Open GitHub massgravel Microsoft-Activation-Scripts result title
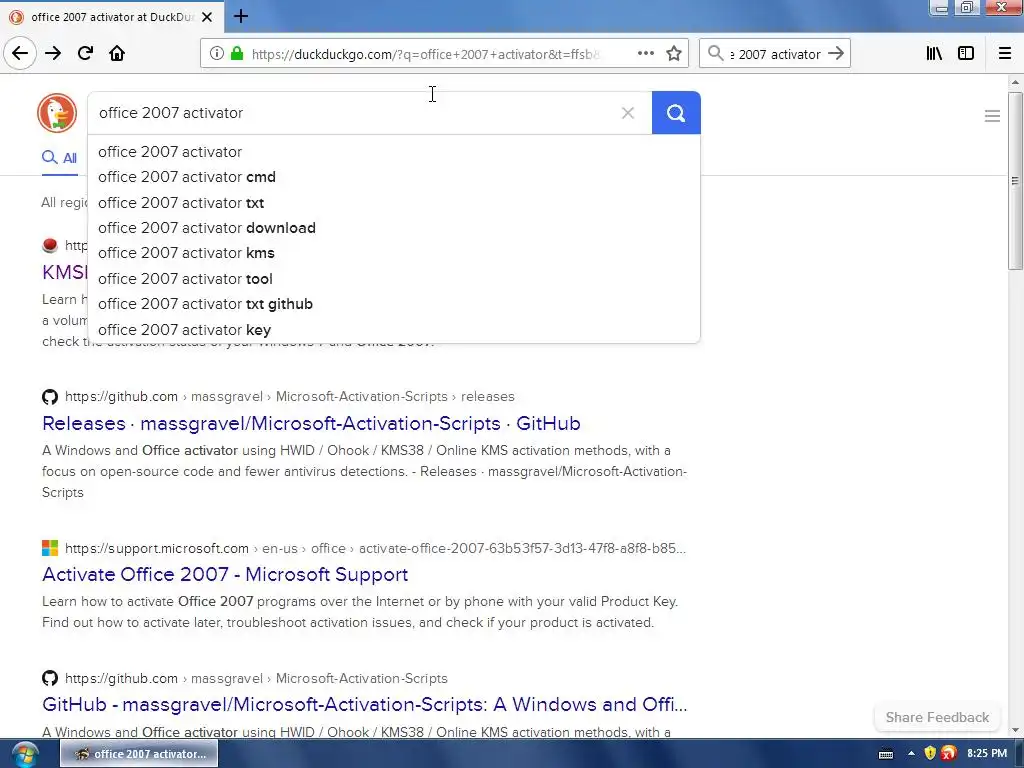The height and width of the screenshot is (768, 1024). [x=364, y=705]
